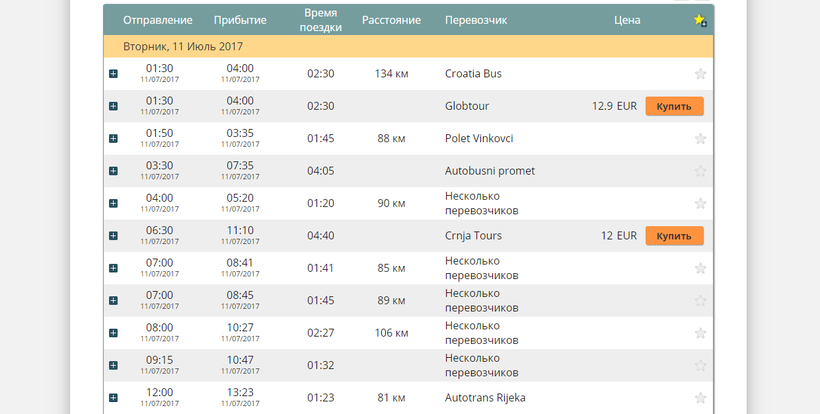Screen dimensions: 820x414
Task: Click the Вторник, 11 Июль 2017 date bar
Action: [408, 46]
